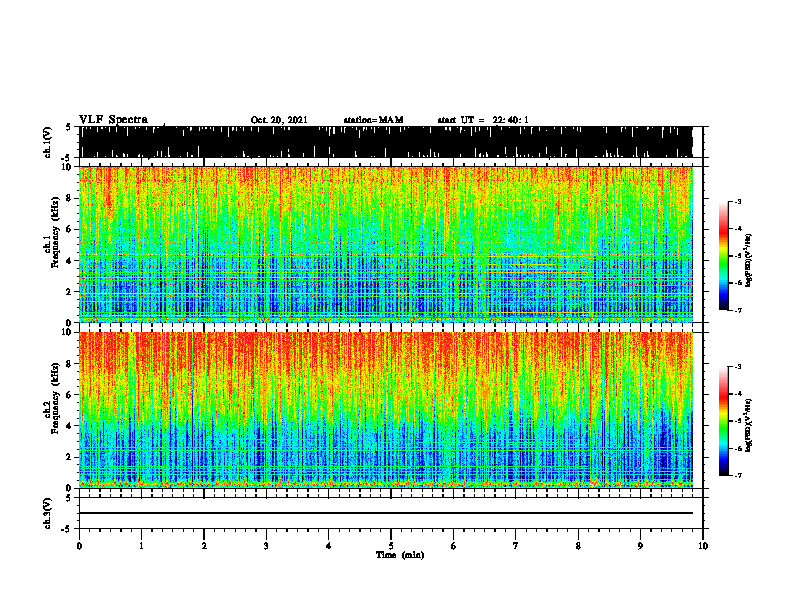
Task: Click the "5" tick on the time axis
Action: pyautogui.click(x=391, y=546)
